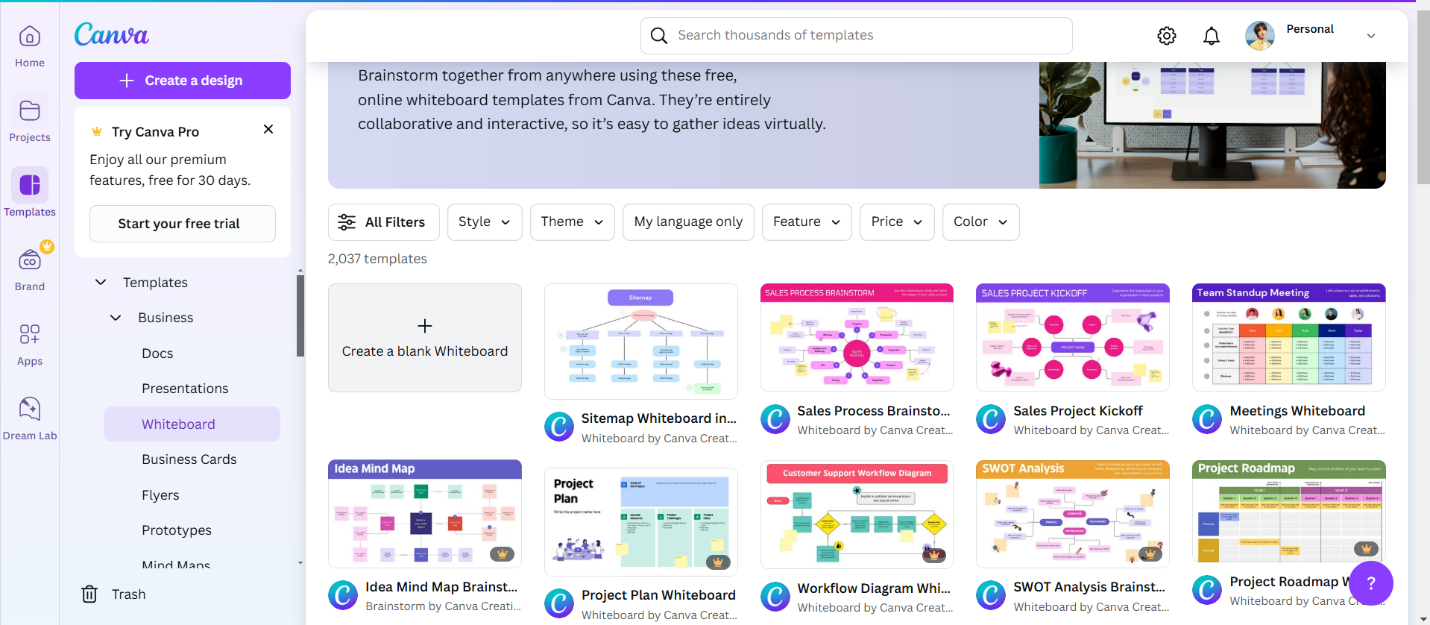
Task: Click the crown Pro badge on Idea Mind Map
Action: click(502, 554)
